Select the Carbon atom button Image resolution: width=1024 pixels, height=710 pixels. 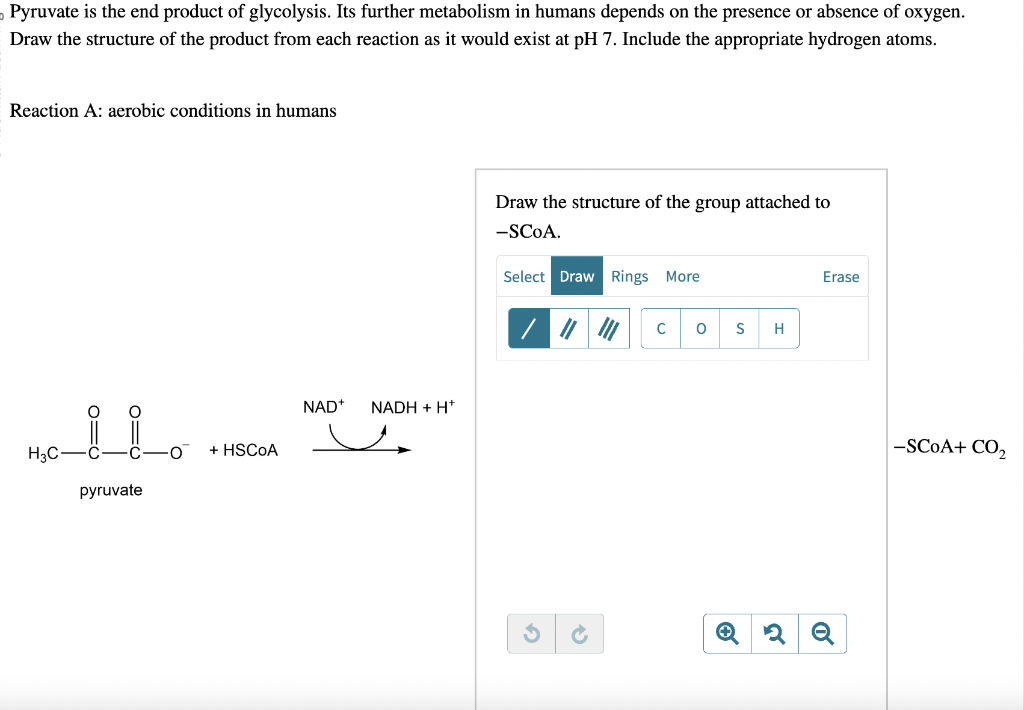tap(661, 328)
